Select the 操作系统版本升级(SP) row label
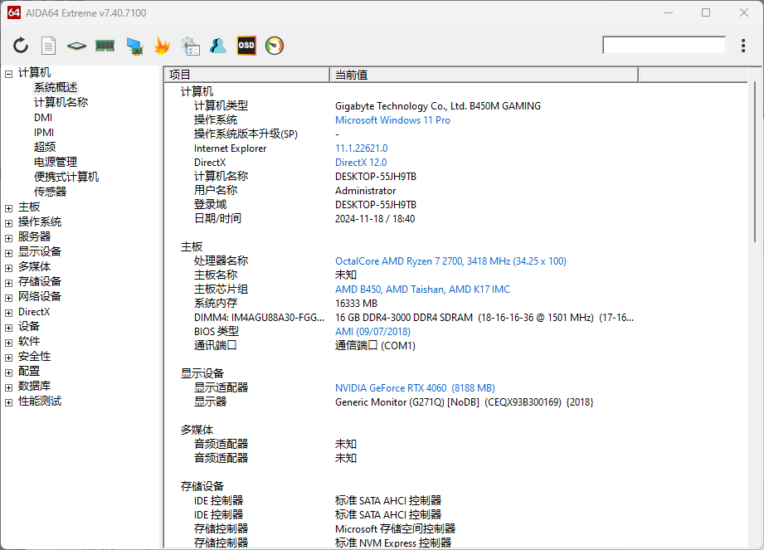This screenshot has height=550, width=764. click(x=246, y=134)
